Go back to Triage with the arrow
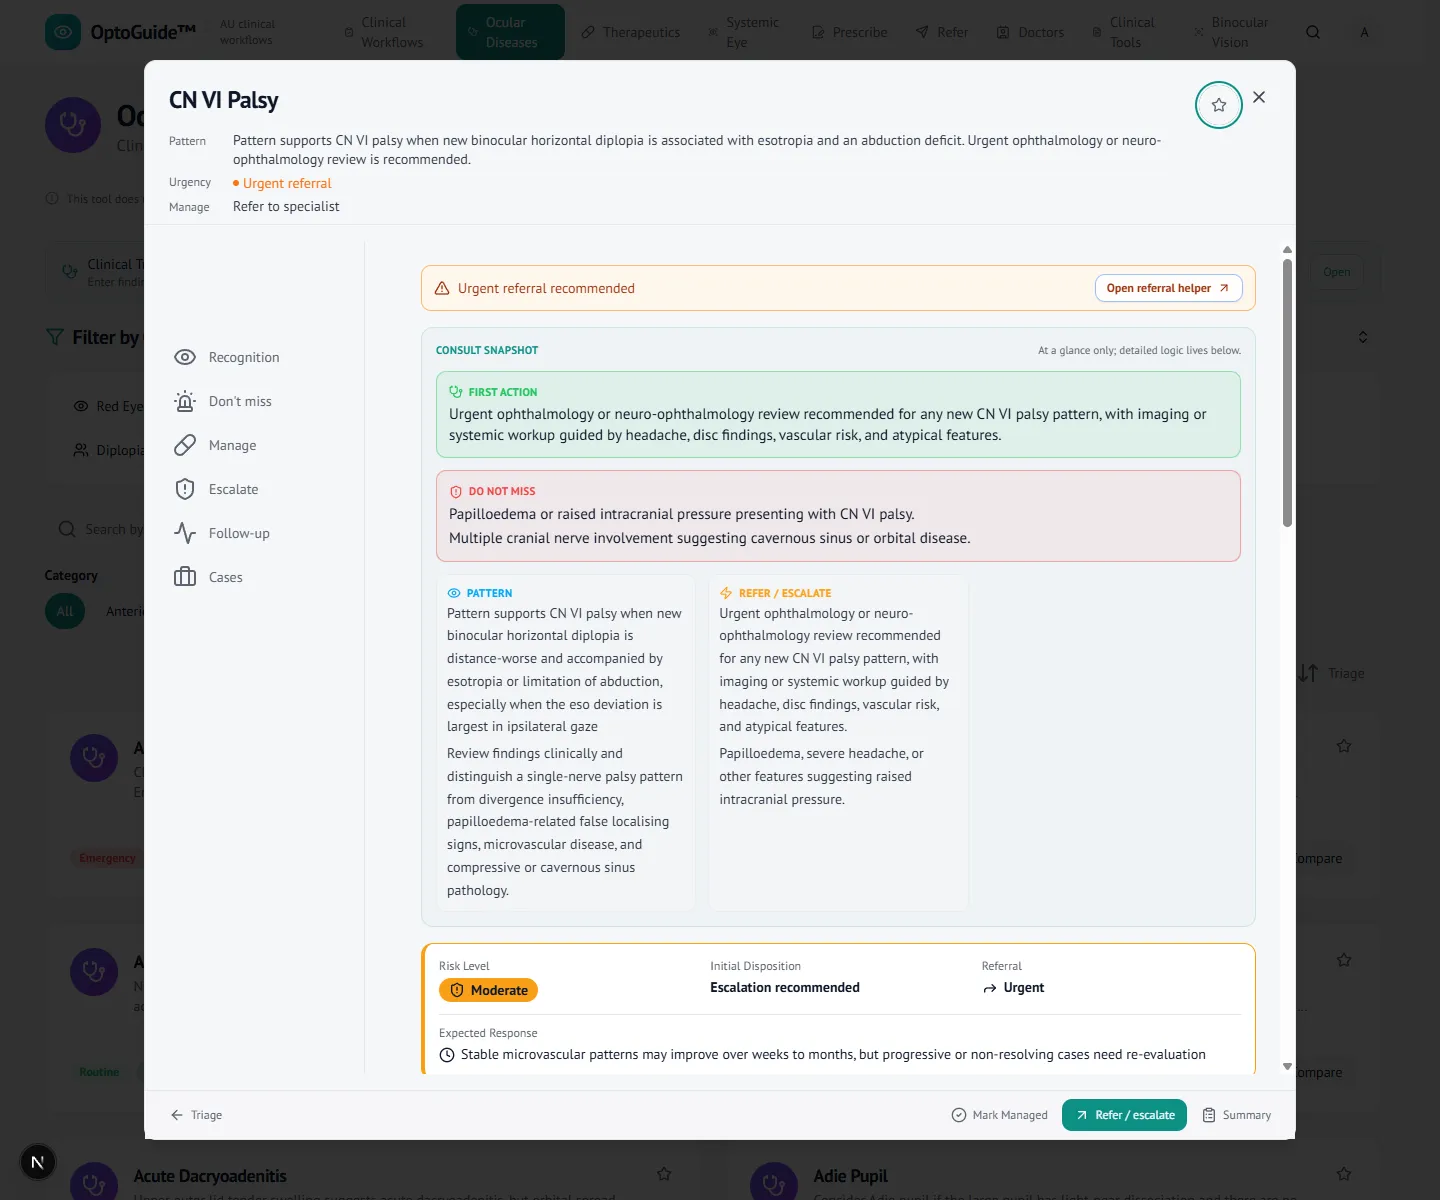The image size is (1440, 1200). point(196,1115)
